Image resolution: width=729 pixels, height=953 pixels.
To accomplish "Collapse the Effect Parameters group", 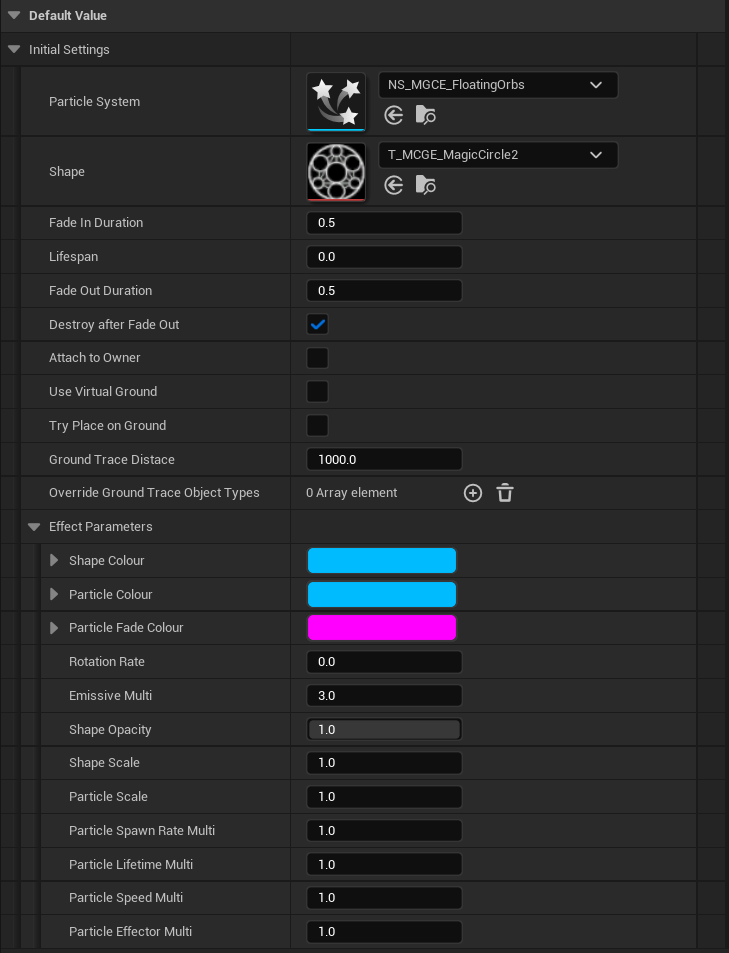I will pyautogui.click(x=34, y=527).
